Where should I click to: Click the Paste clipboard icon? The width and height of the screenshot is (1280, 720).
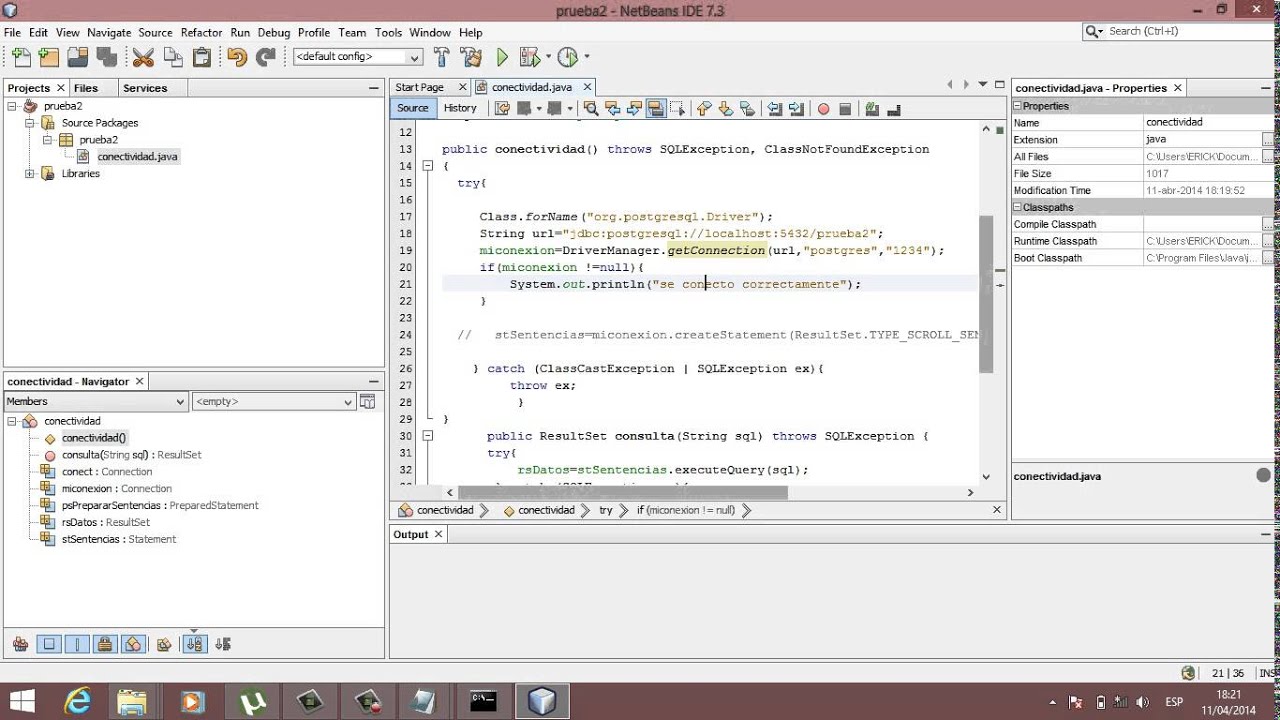(x=202, y=57)
